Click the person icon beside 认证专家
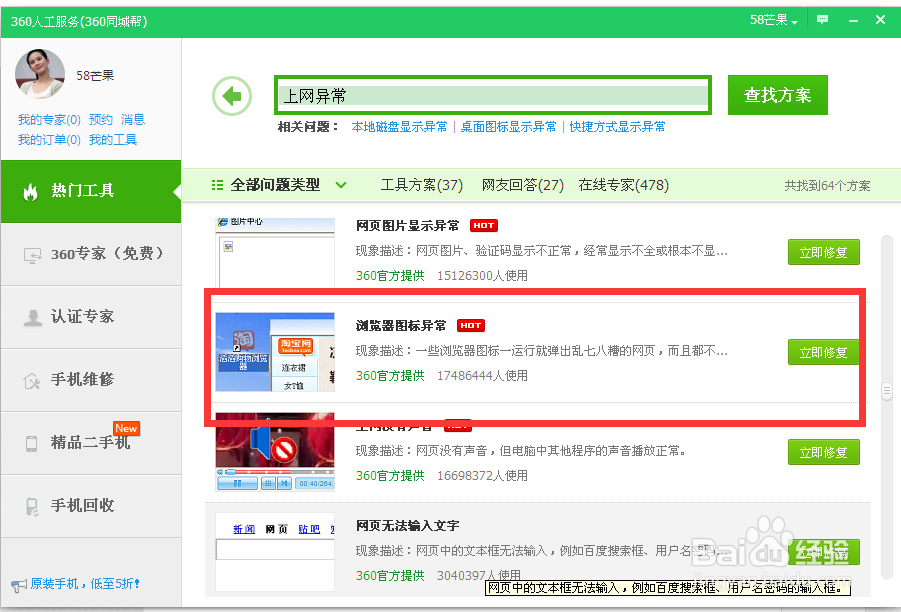The image size is (901, 612). 33,317
